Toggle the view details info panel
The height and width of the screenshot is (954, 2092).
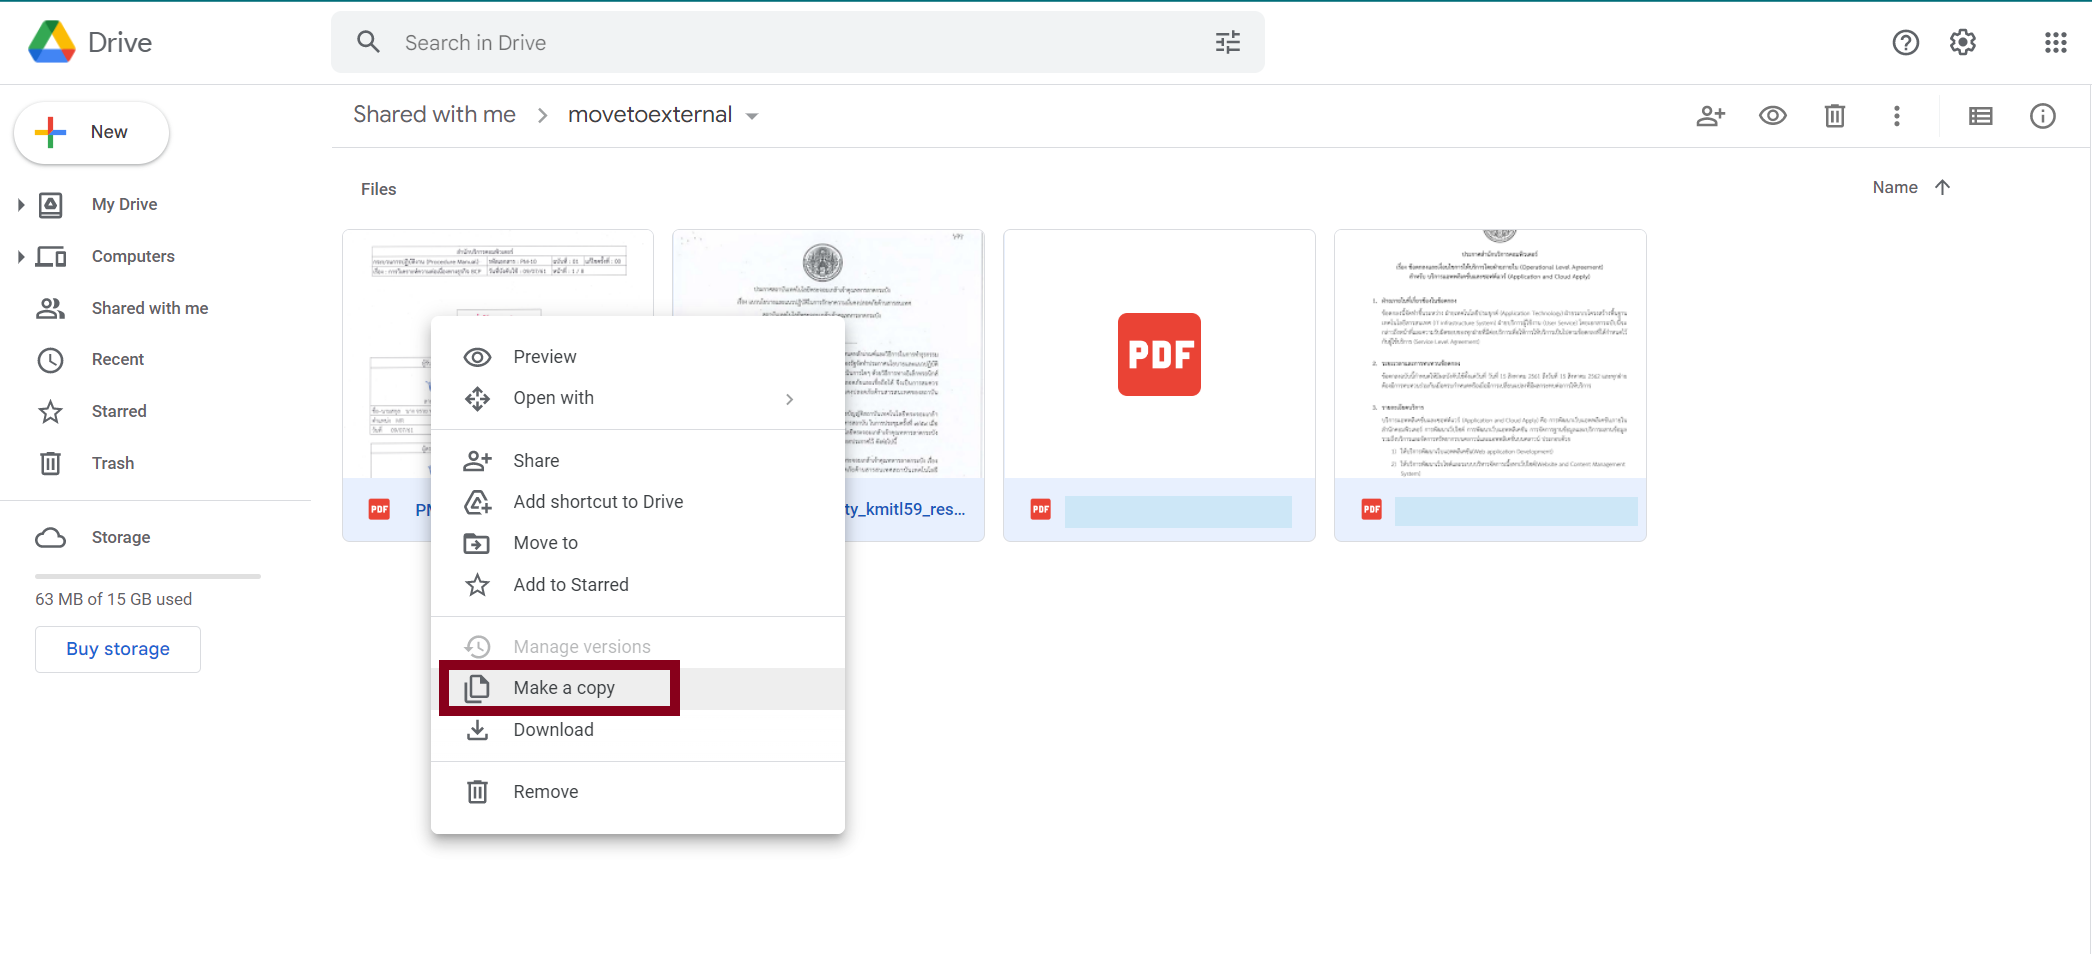click(x=2042, y=116)
